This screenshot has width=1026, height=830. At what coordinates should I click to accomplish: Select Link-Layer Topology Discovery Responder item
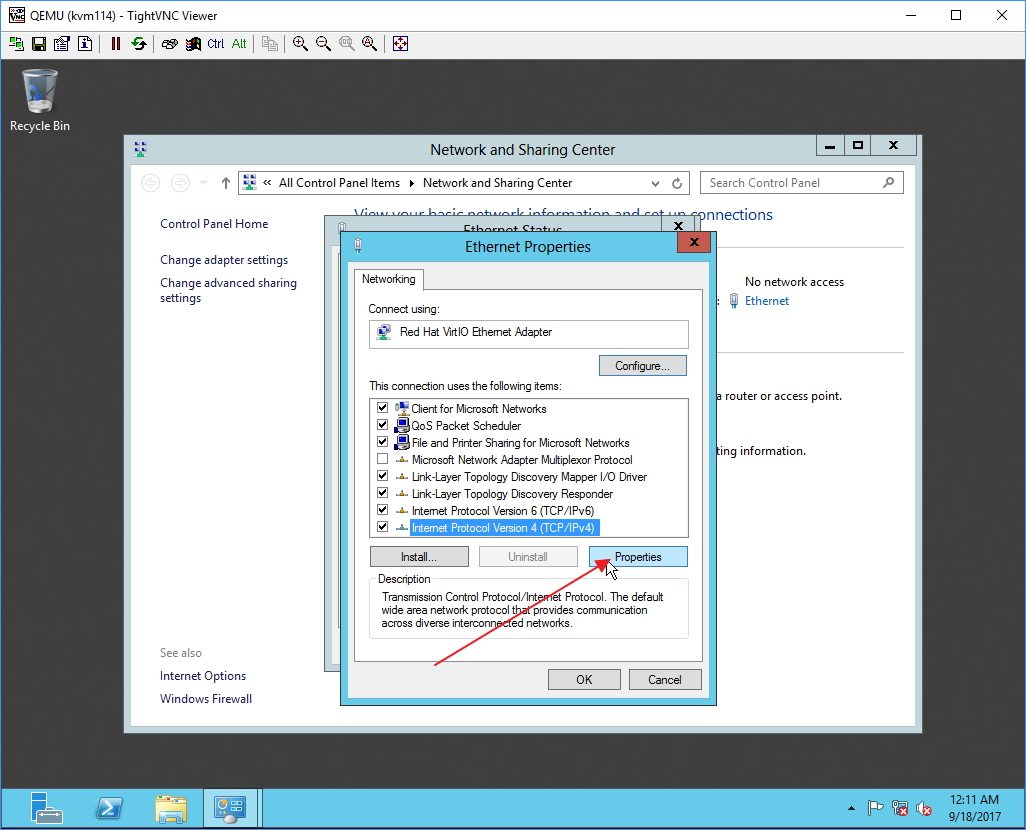click(512, 494)
